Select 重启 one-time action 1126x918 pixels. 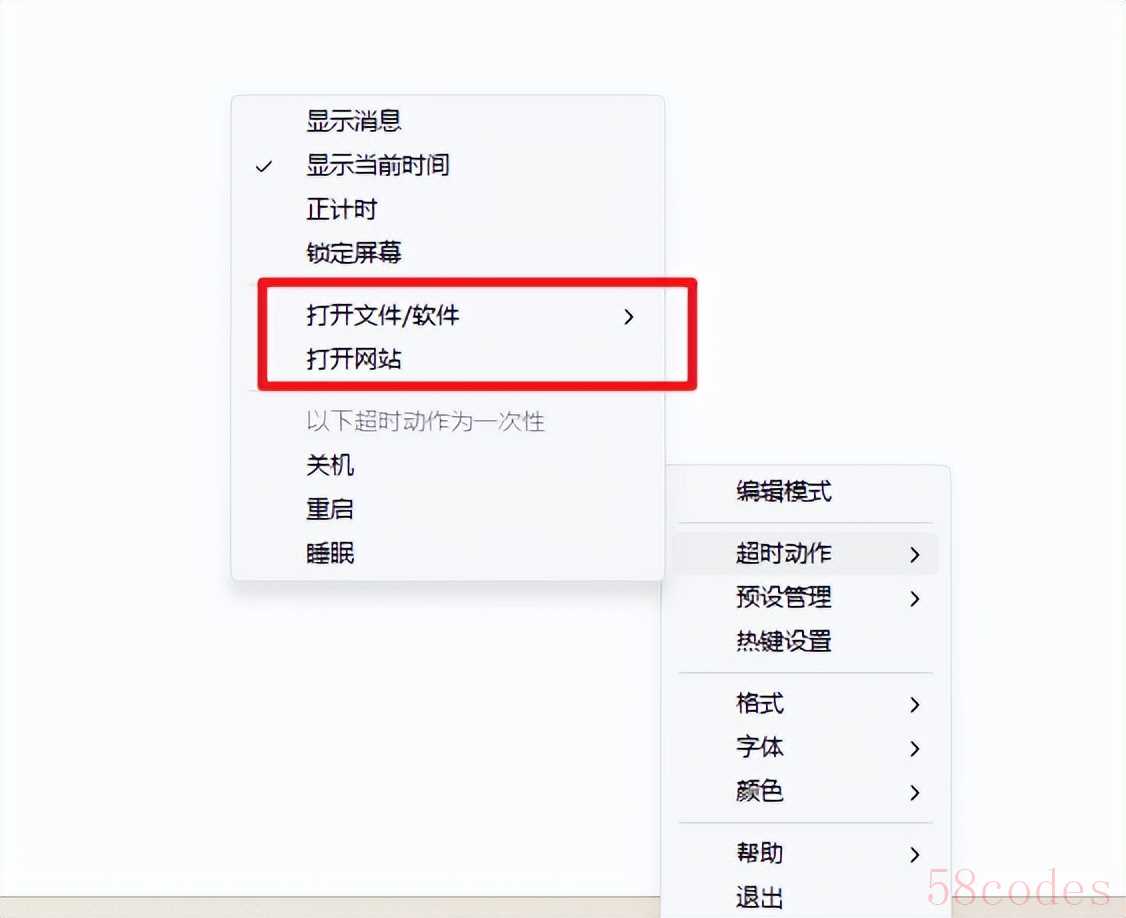point(448,509)
